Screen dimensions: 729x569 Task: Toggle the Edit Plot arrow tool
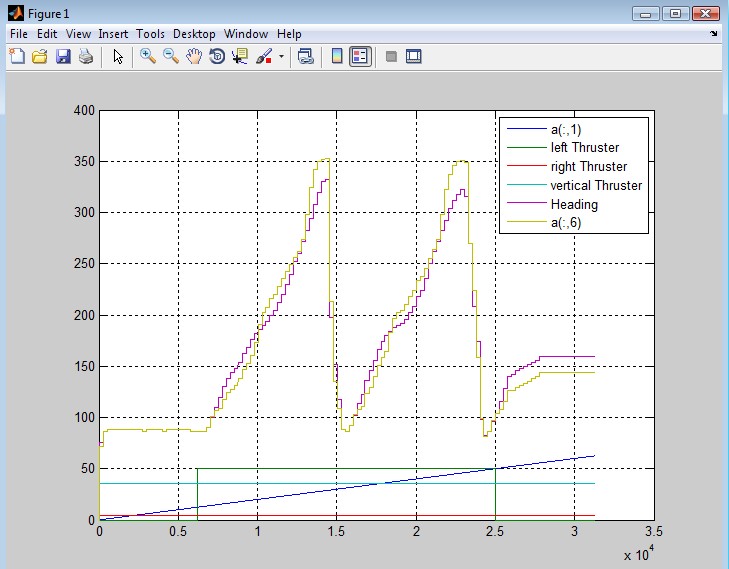pyautogui.click(x=118, y=57)
